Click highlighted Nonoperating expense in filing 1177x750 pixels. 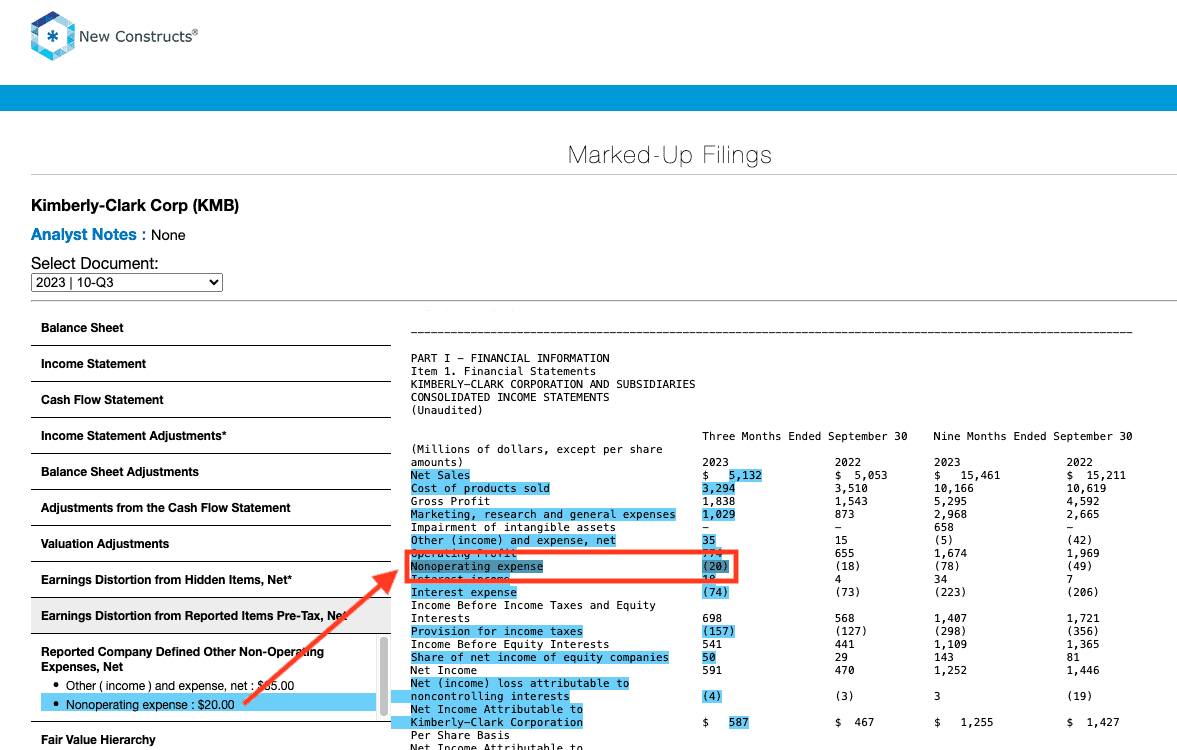click(x=477, y=566)
